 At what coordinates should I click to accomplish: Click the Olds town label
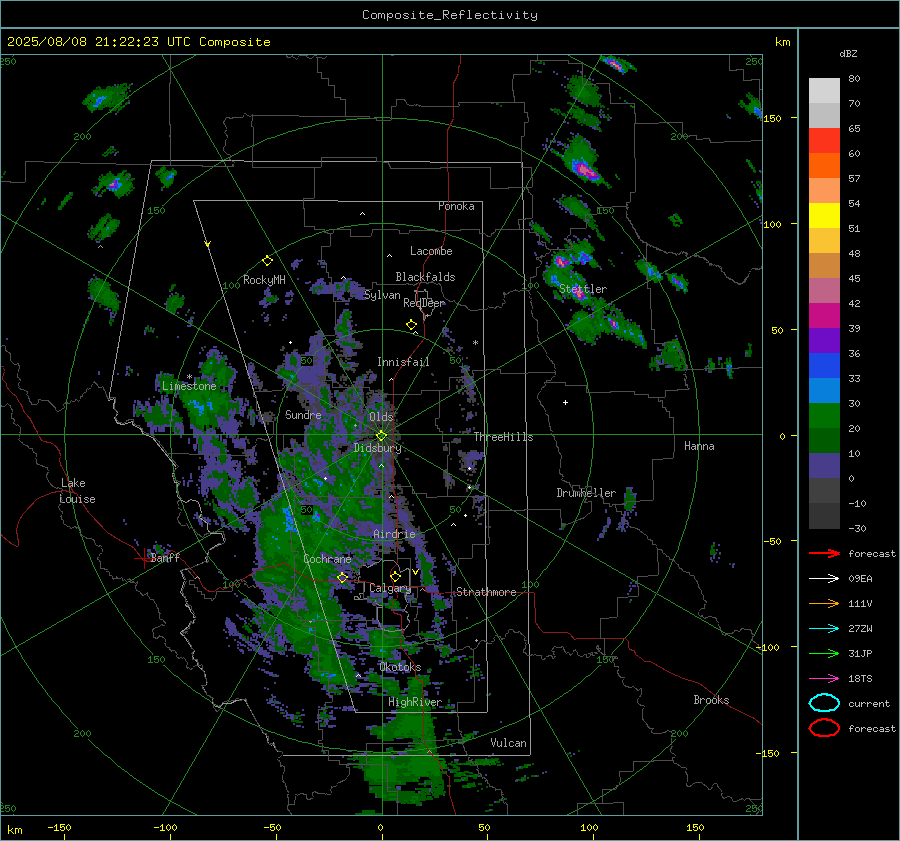tap(381, 417)
